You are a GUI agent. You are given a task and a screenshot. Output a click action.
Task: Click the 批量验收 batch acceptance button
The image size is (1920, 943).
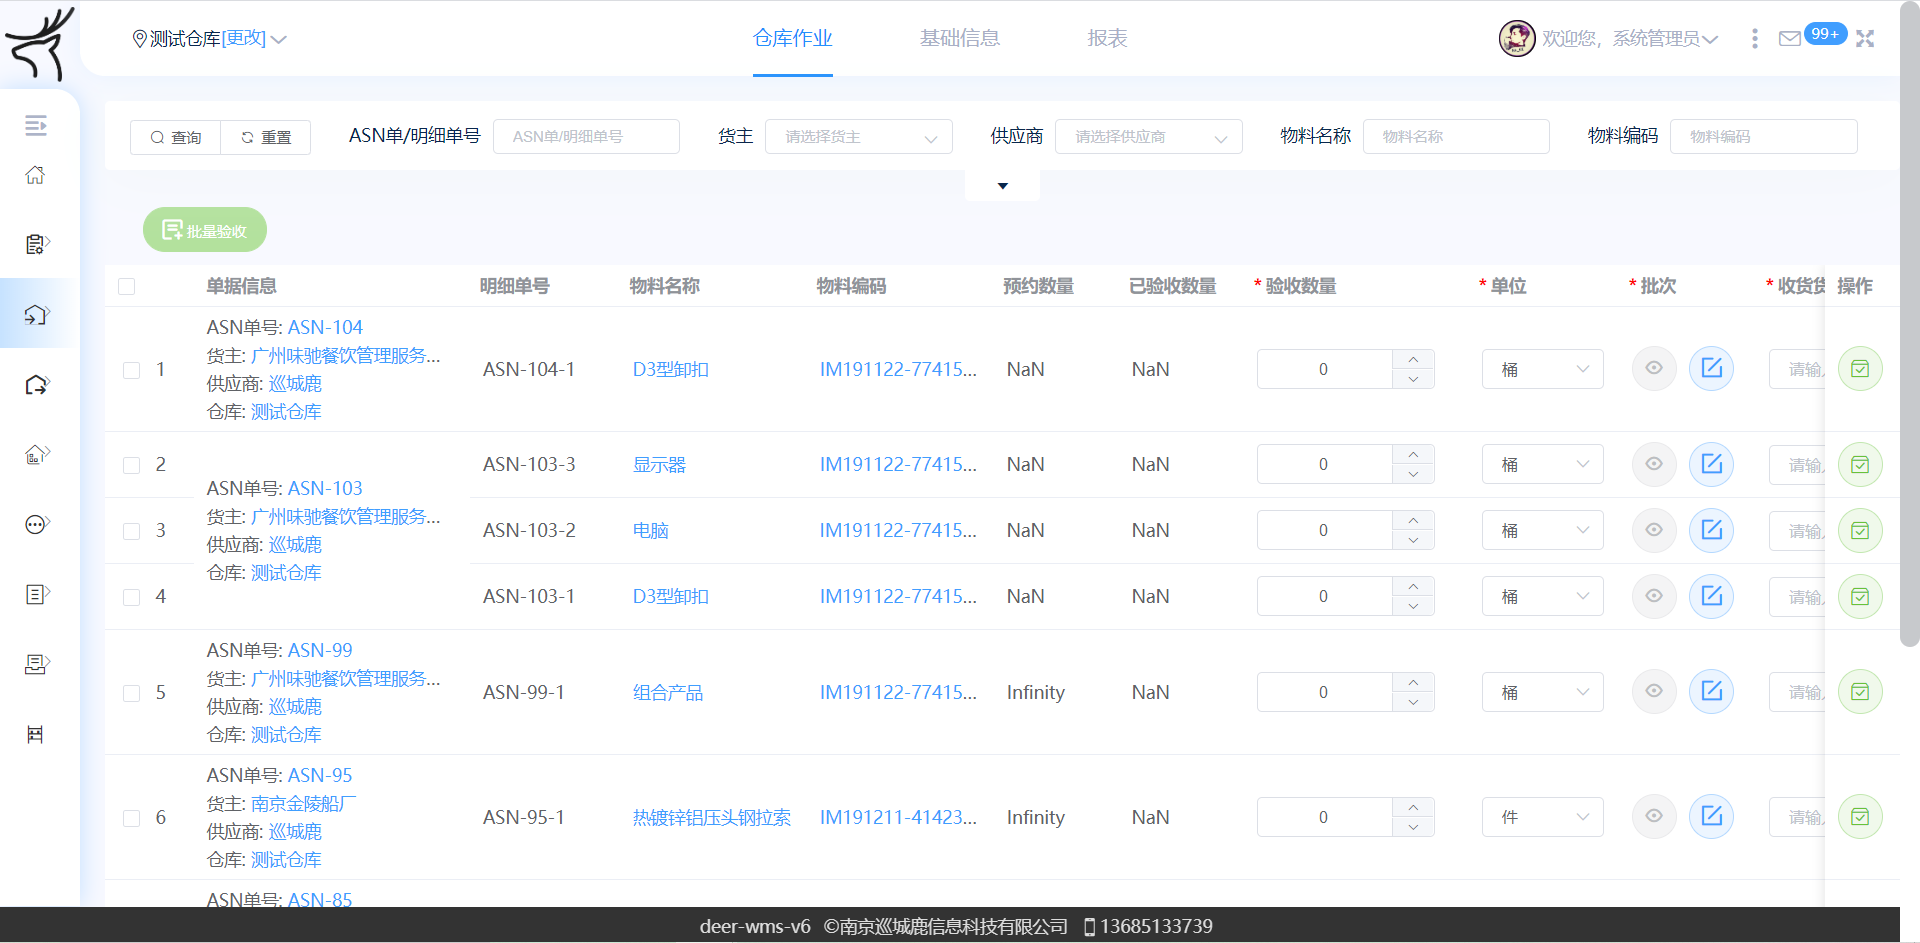tap(205, 231)
